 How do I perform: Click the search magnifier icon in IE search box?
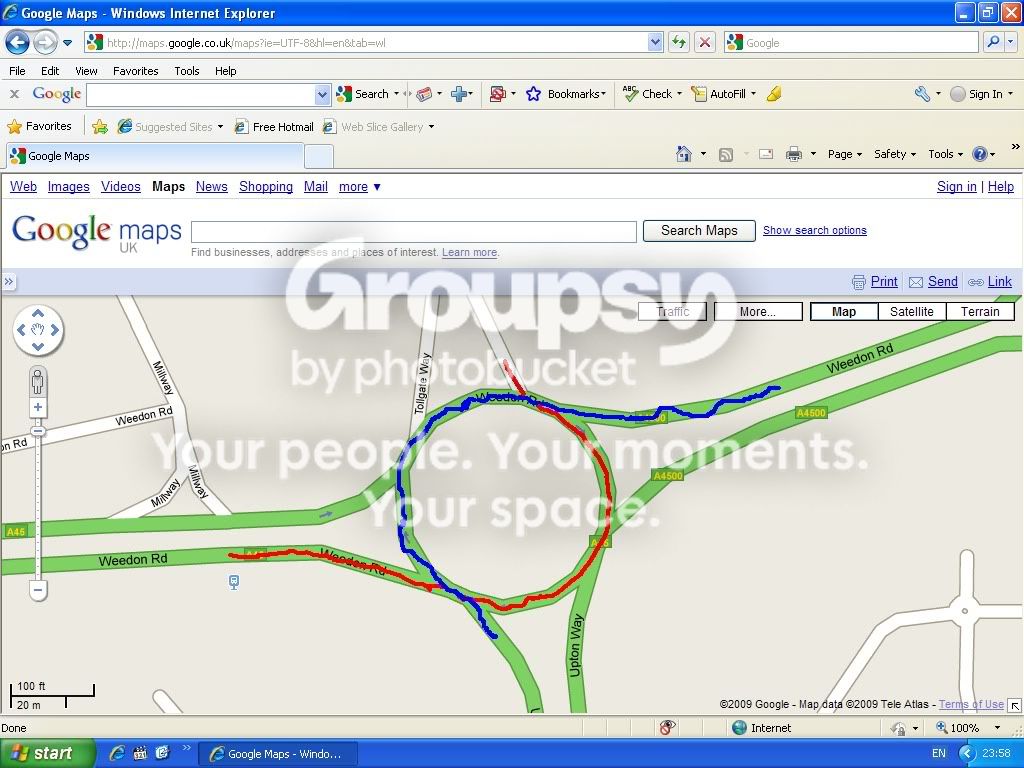993,42
